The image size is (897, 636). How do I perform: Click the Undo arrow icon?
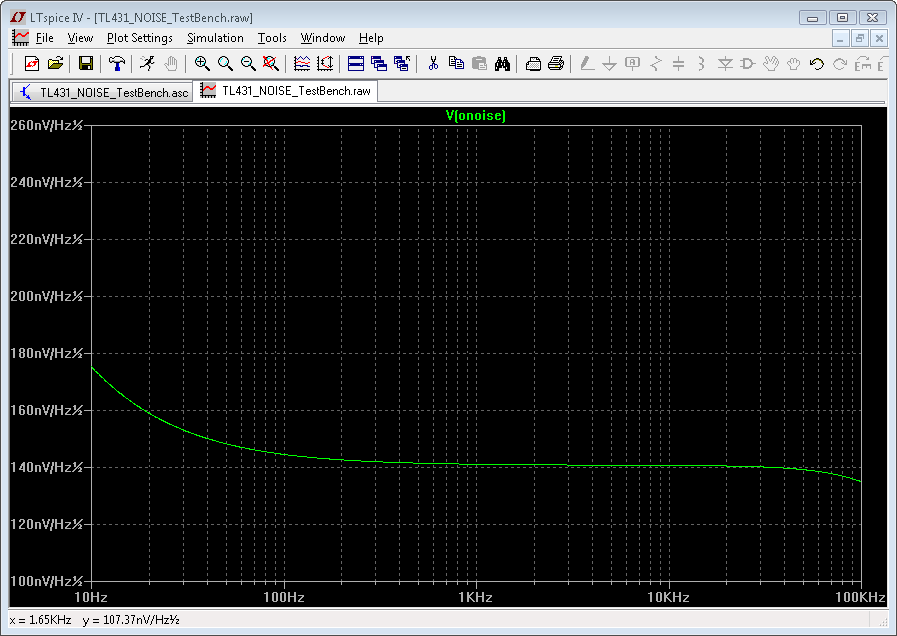tap(816, 63)
